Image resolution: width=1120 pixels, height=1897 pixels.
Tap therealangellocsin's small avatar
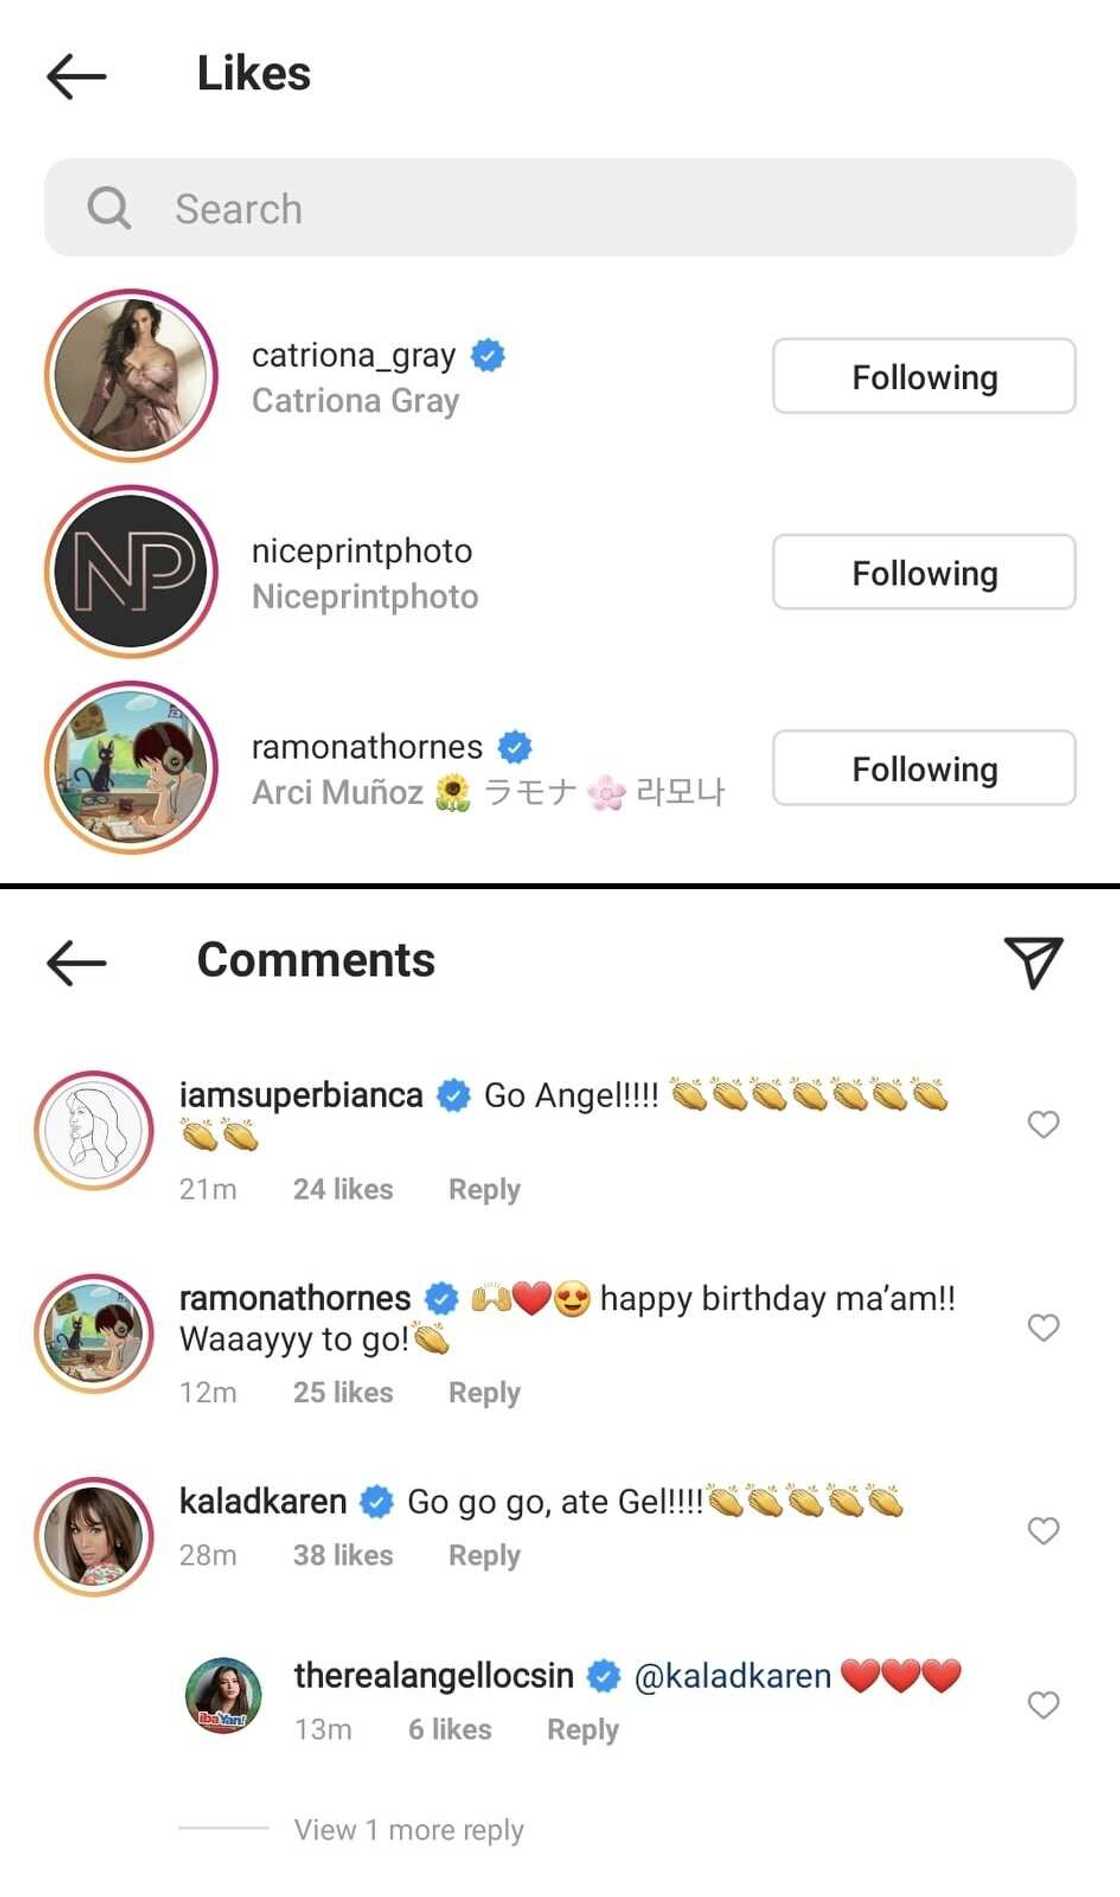click(x=224, y=1696)
